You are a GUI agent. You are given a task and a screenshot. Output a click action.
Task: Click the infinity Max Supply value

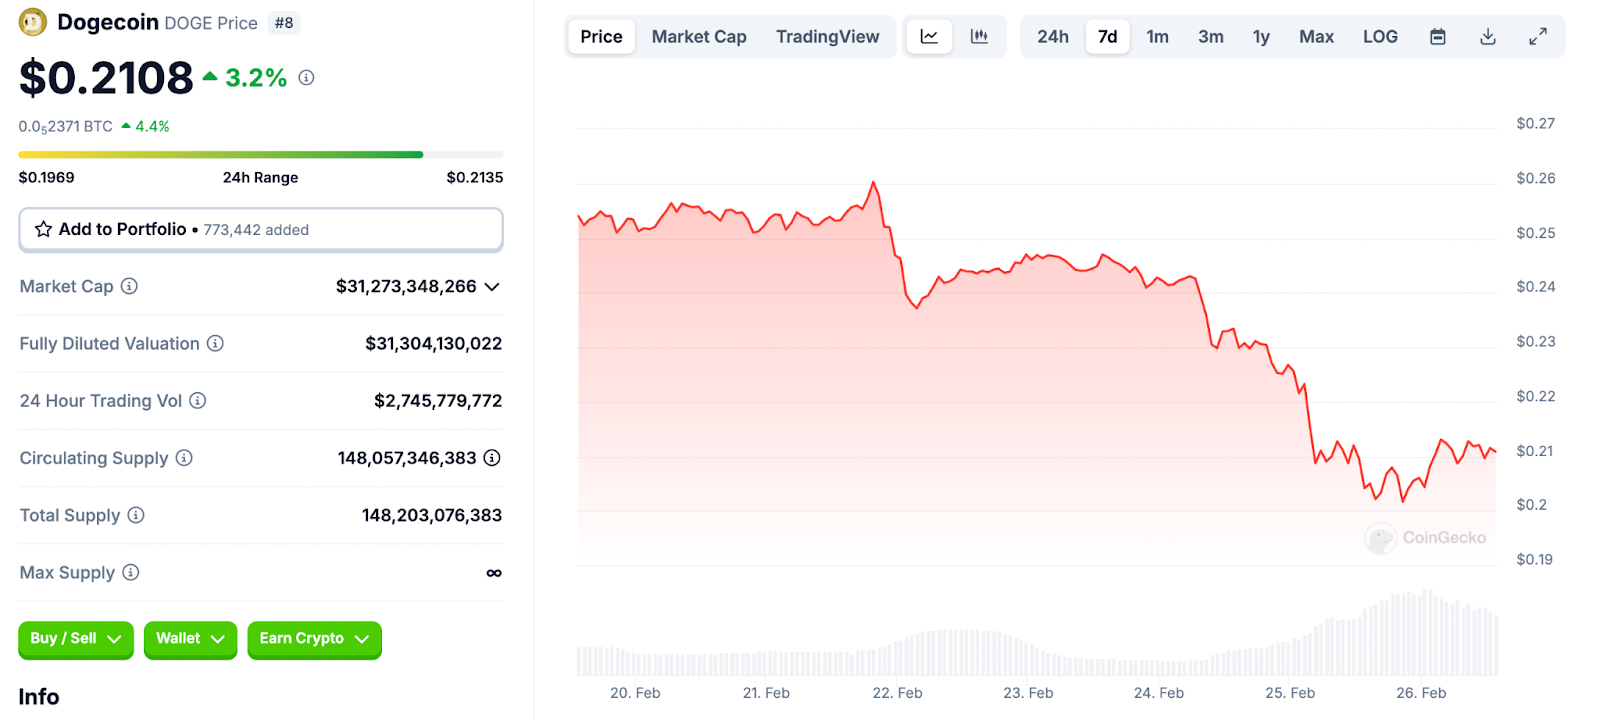[494, 573]
